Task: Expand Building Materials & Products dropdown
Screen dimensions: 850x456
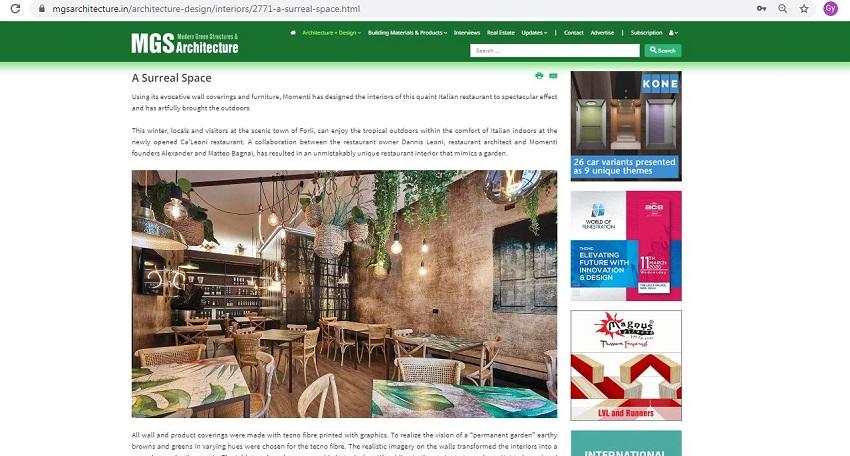Action: pos(407,33)
